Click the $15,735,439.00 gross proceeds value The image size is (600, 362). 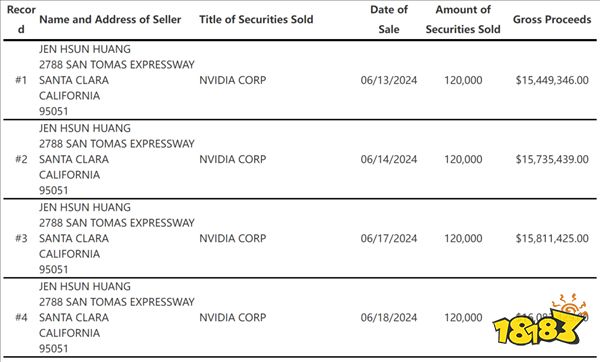click(552, 159)
